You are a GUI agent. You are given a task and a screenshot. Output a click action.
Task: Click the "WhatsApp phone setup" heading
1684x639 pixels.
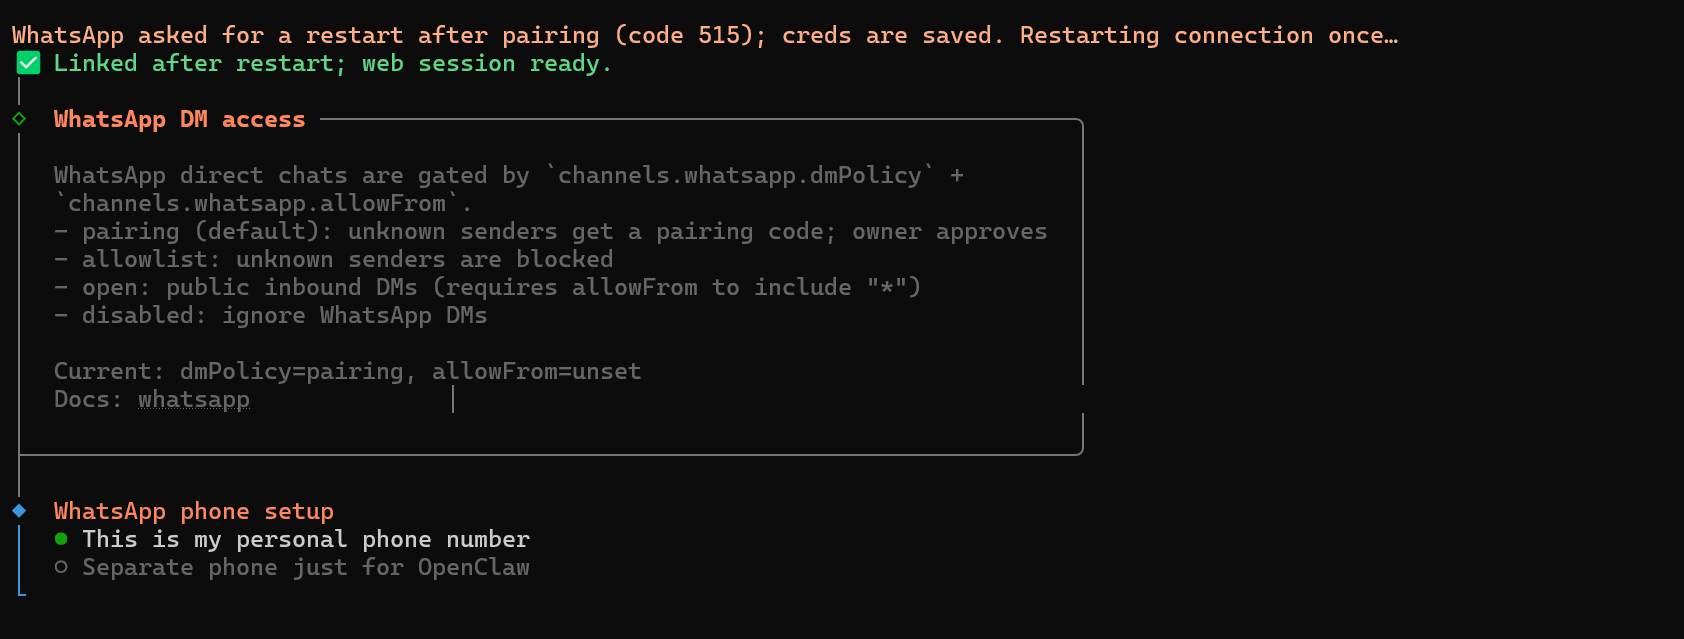tap(194, 511)
